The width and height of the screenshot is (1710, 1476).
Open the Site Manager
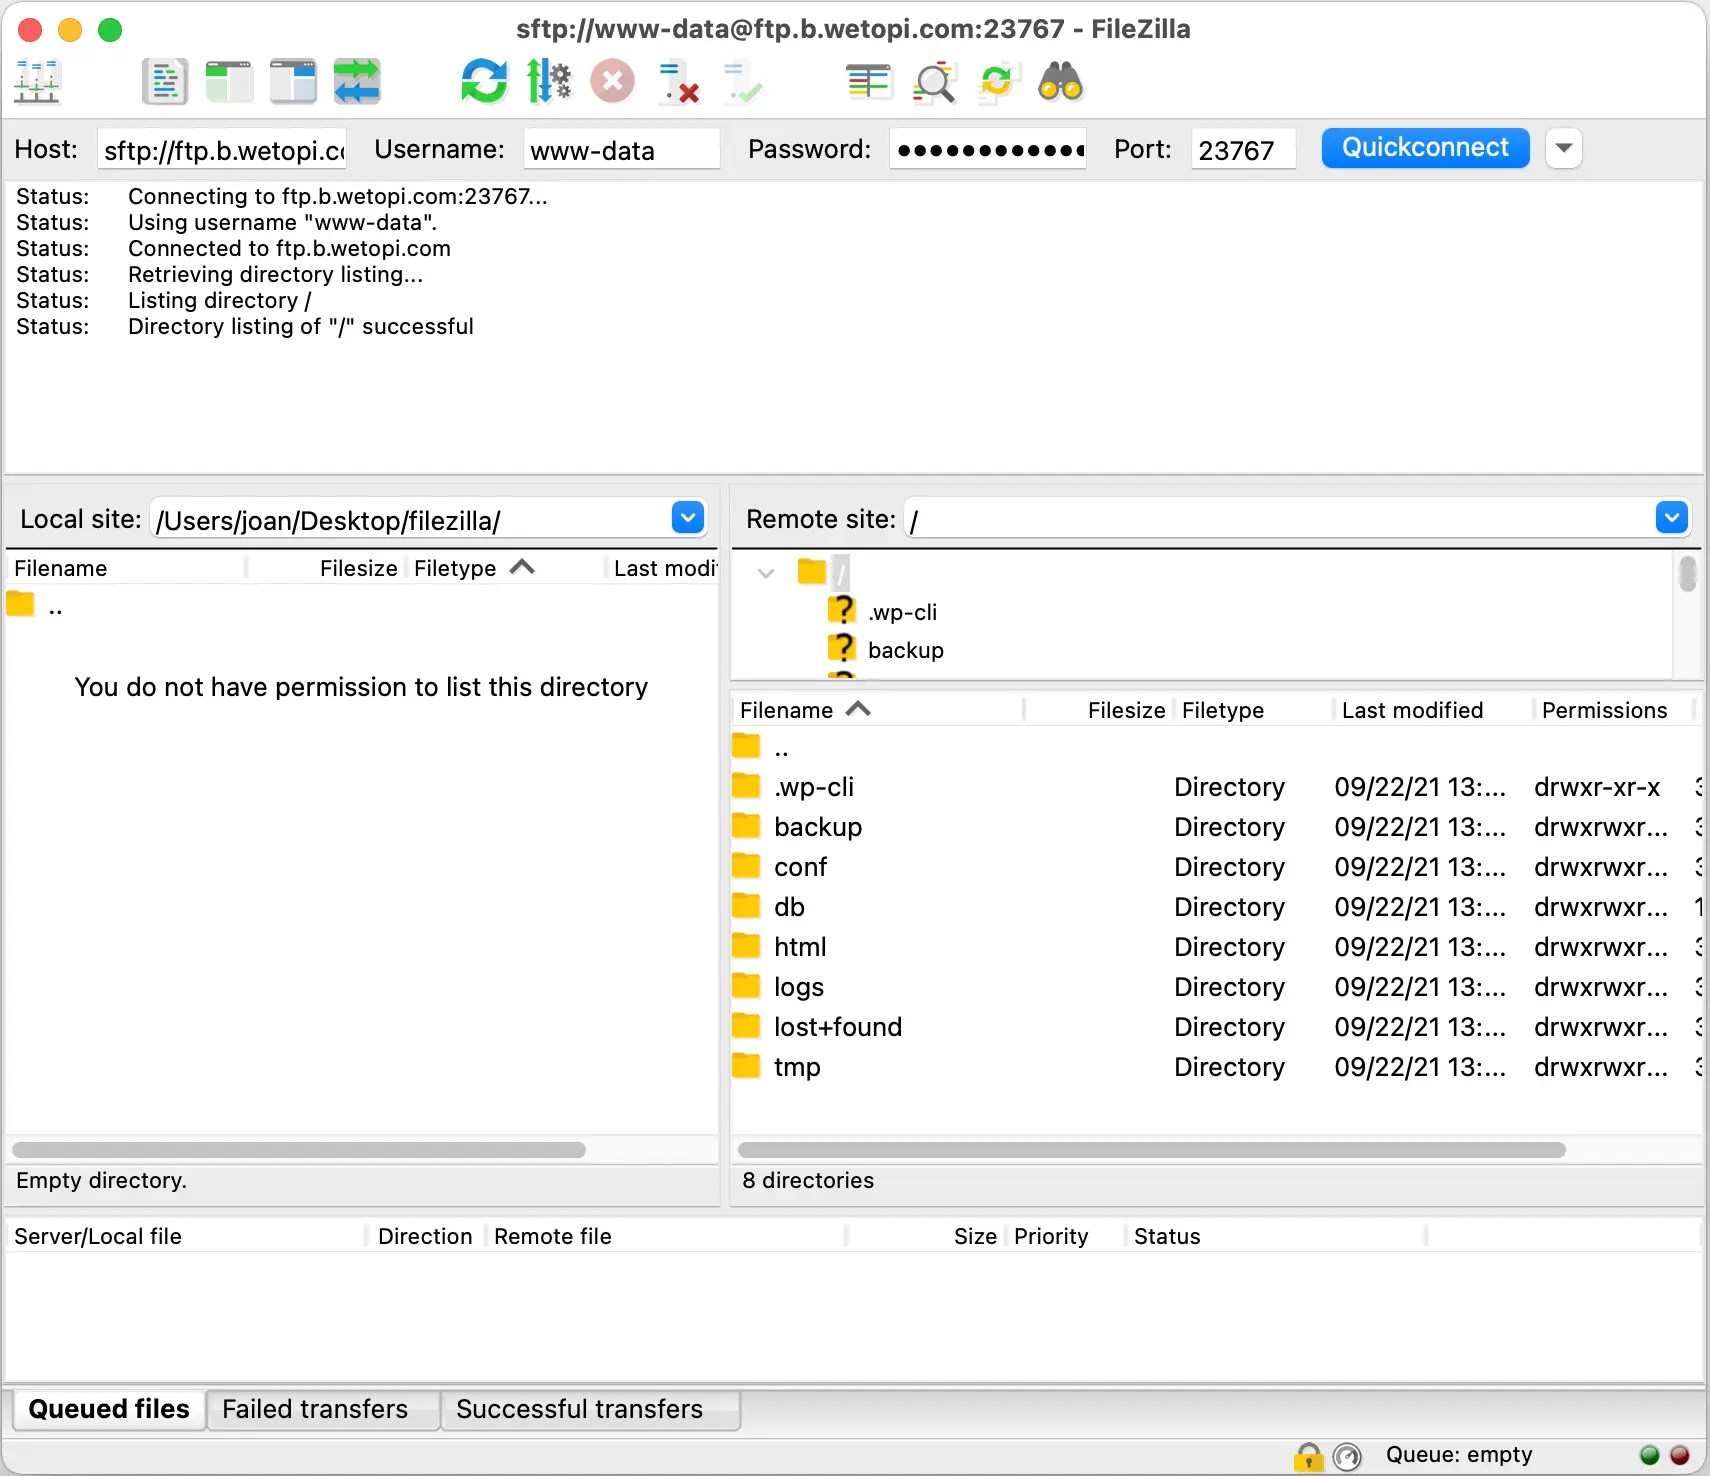(36, 81)
